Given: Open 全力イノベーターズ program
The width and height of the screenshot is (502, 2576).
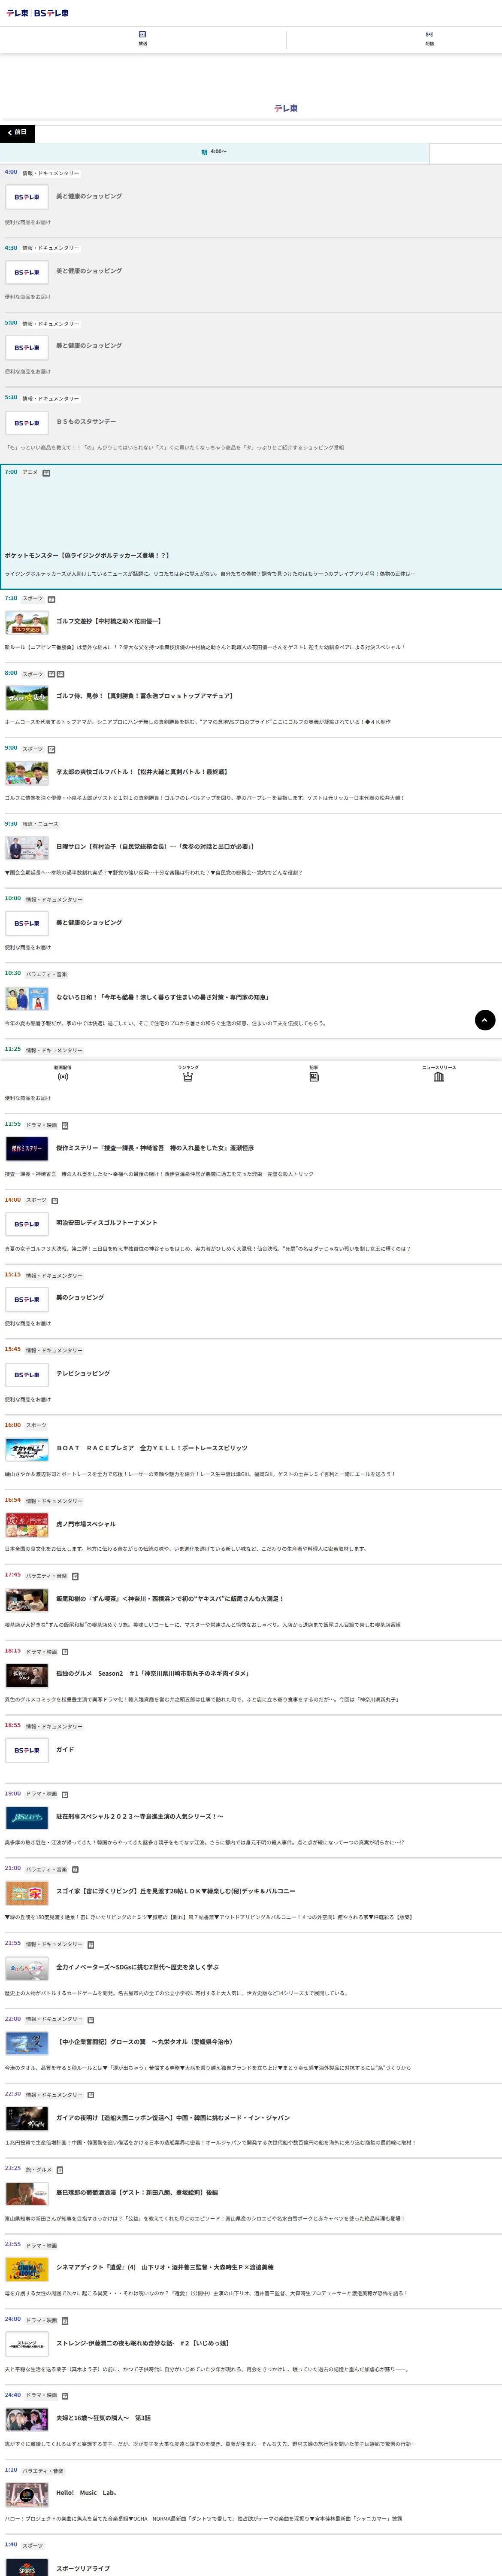Looking at the screenshot, I should tap(137, 1967).
